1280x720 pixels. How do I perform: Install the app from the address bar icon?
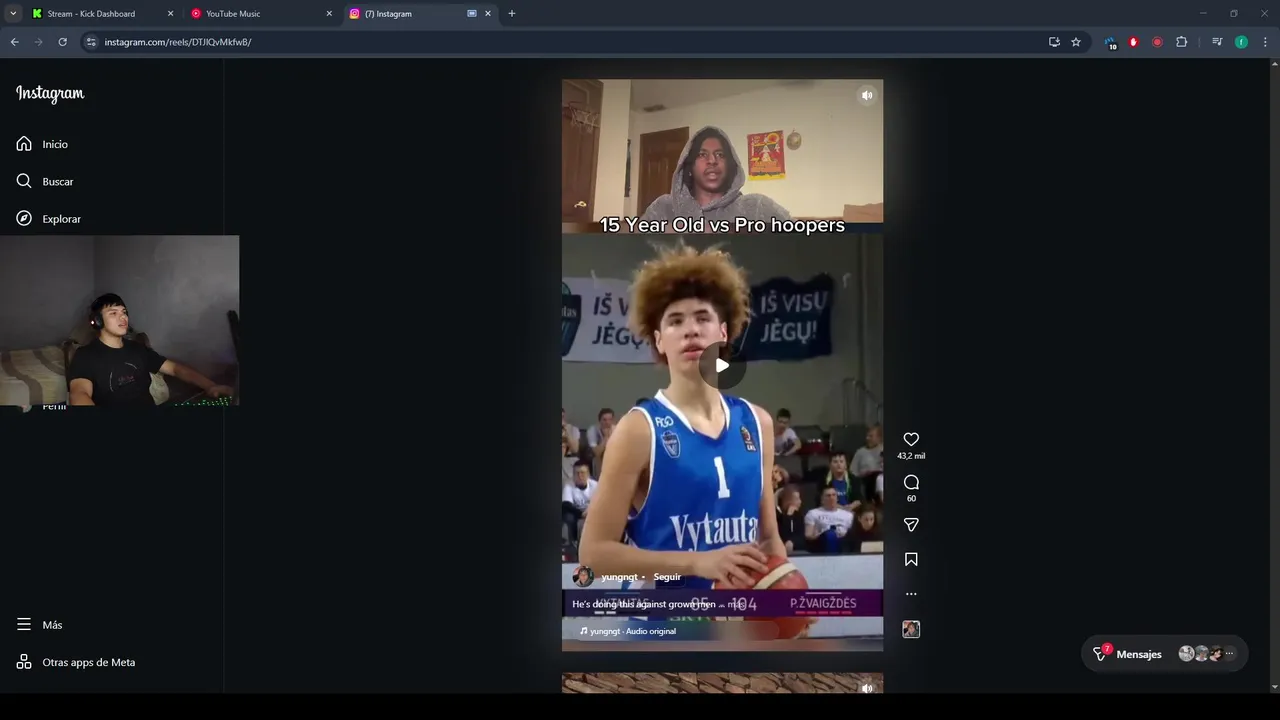point(1054,42)
